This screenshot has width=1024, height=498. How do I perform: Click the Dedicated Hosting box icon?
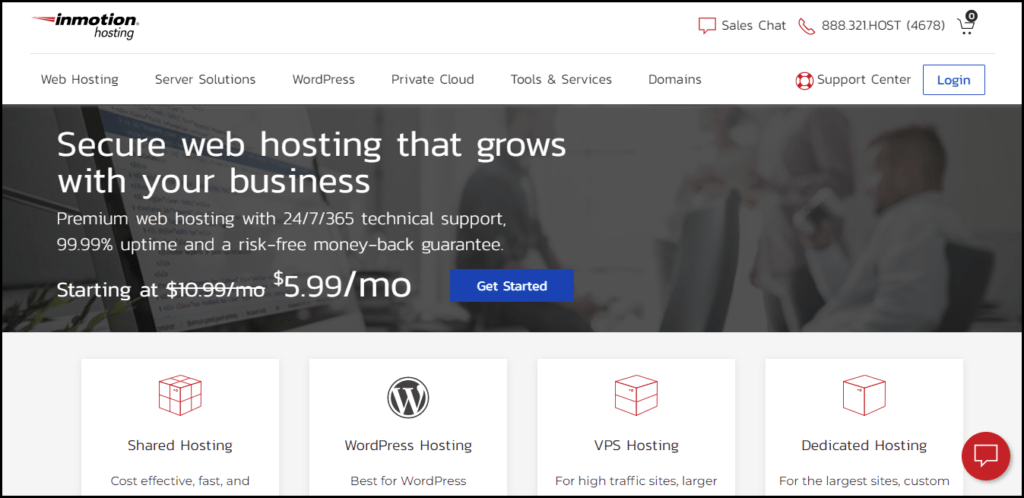coord(864,396)
